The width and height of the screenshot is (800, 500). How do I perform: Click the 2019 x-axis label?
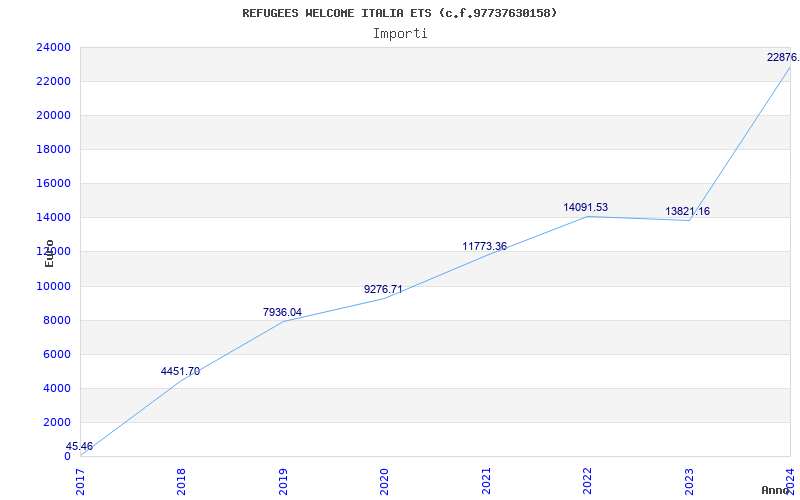point(283,482)
